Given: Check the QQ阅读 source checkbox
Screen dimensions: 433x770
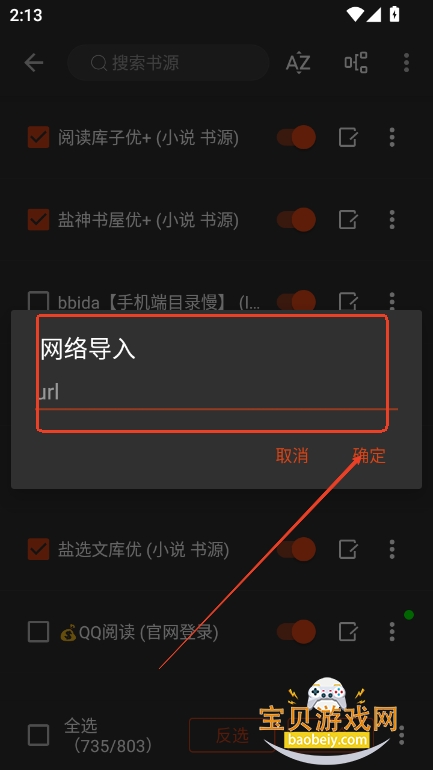Looking at the screenshot, I should (38, 632).
